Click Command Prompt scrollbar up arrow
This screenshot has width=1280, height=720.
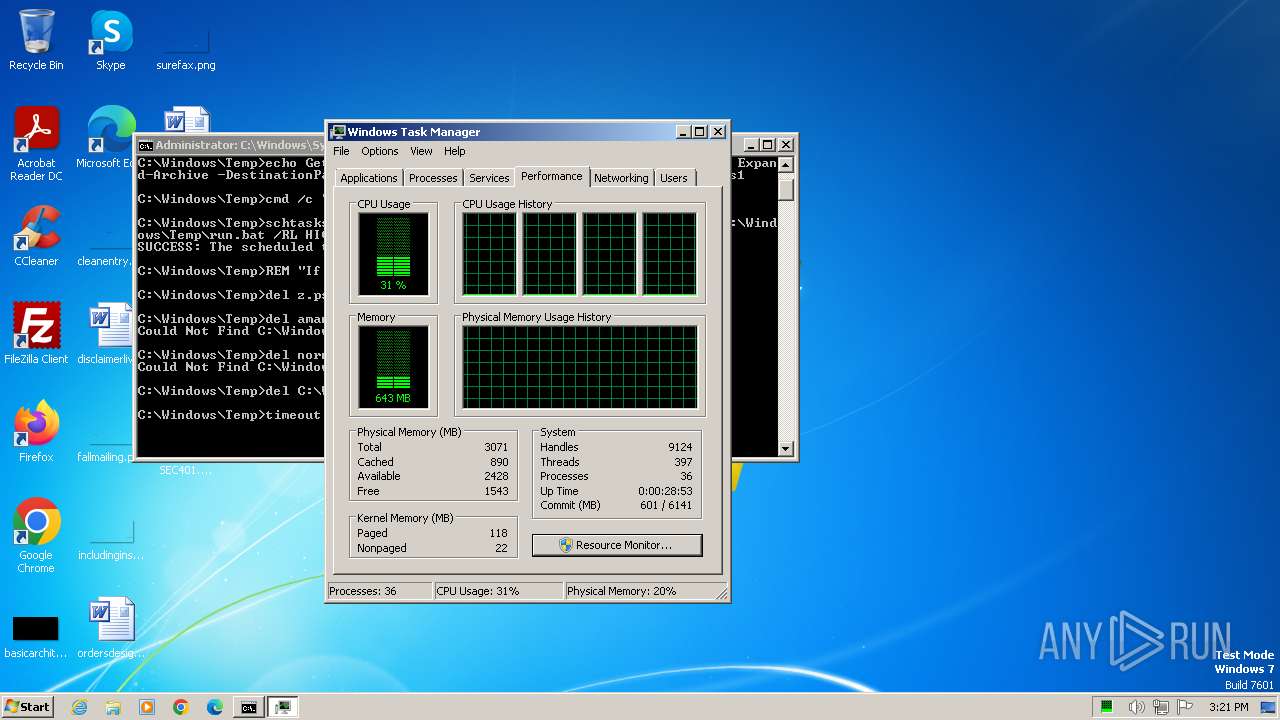coord(786,165)
